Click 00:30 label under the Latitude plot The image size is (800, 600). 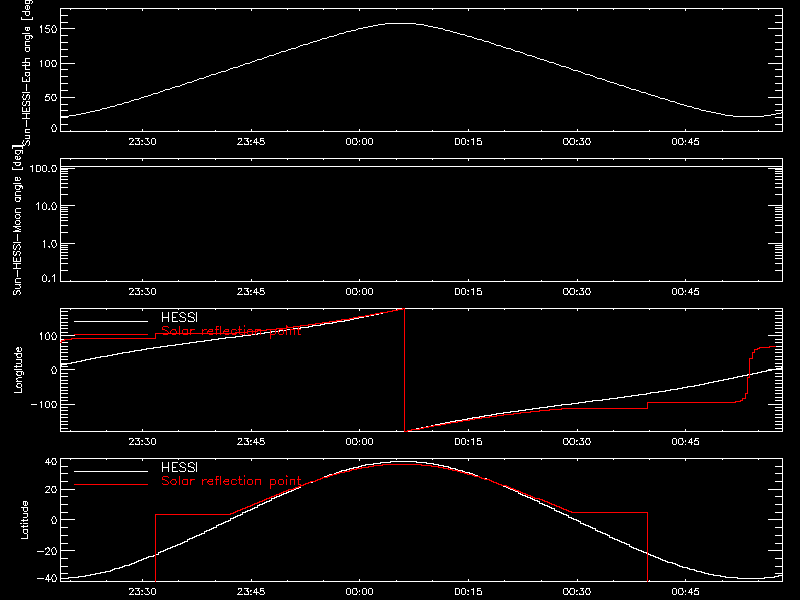pos(577,591)
